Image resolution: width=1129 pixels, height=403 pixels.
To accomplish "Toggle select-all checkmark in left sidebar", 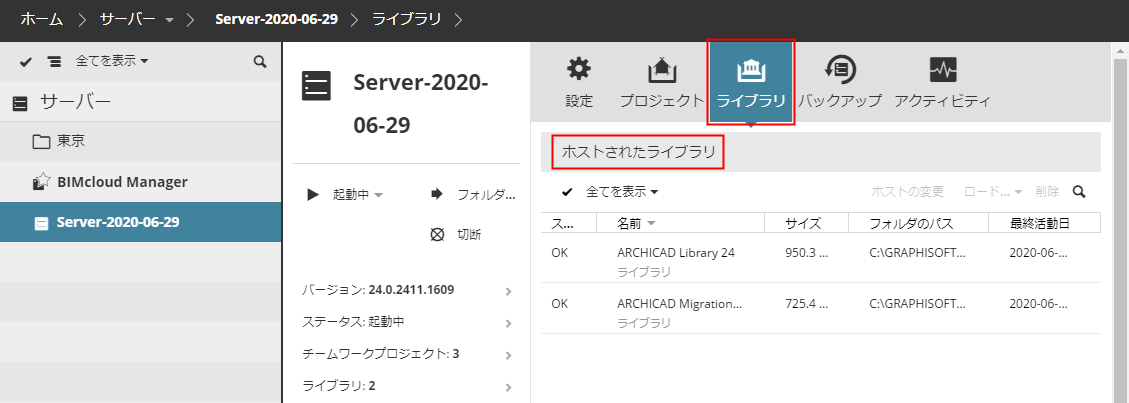I will click(26, 62).
